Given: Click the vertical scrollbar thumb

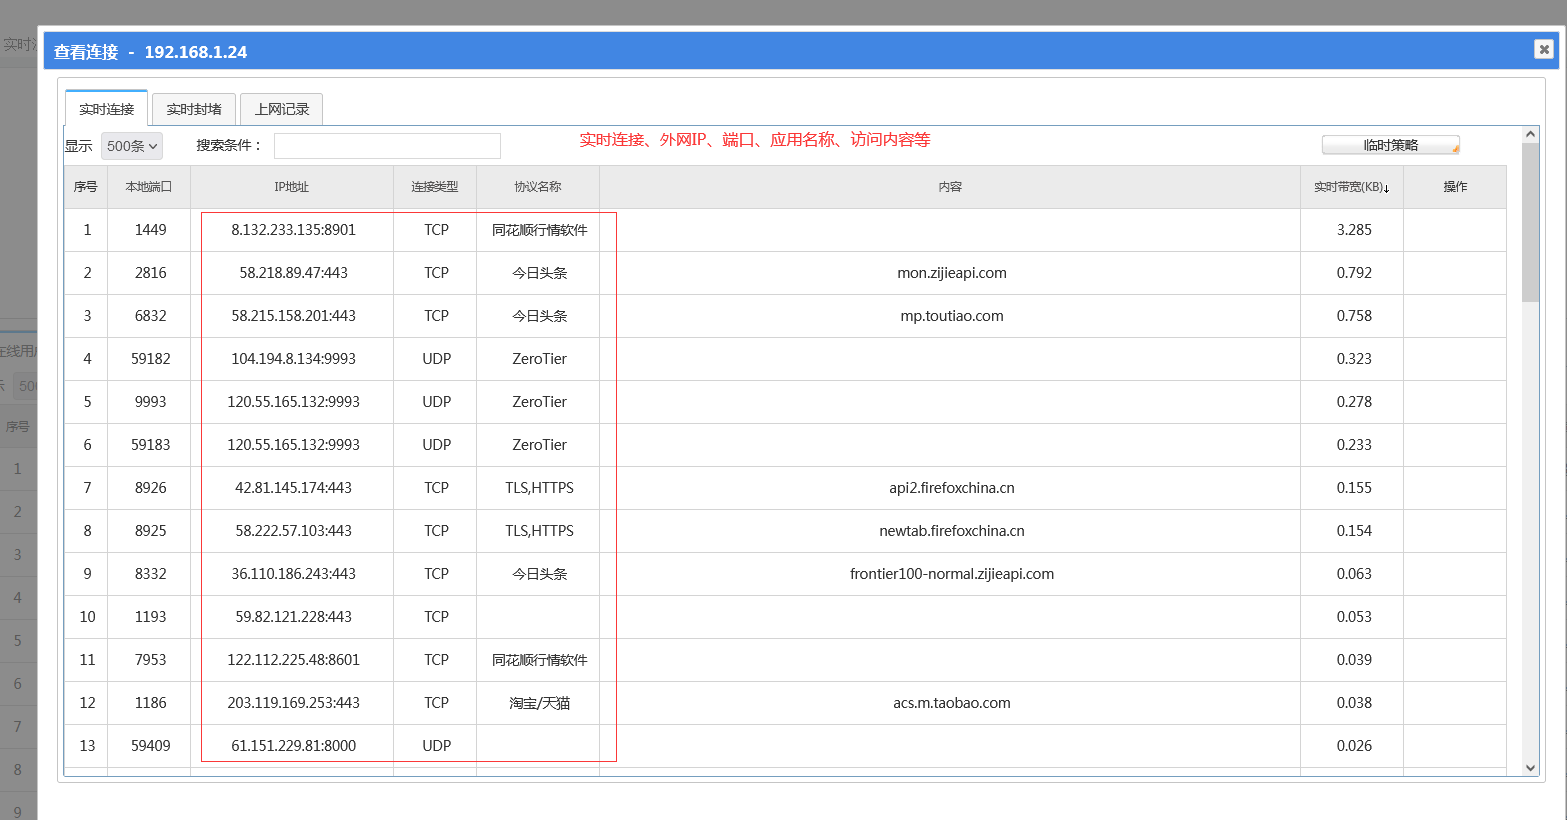Looking at the screenshot, I should tap(1530, 222).
